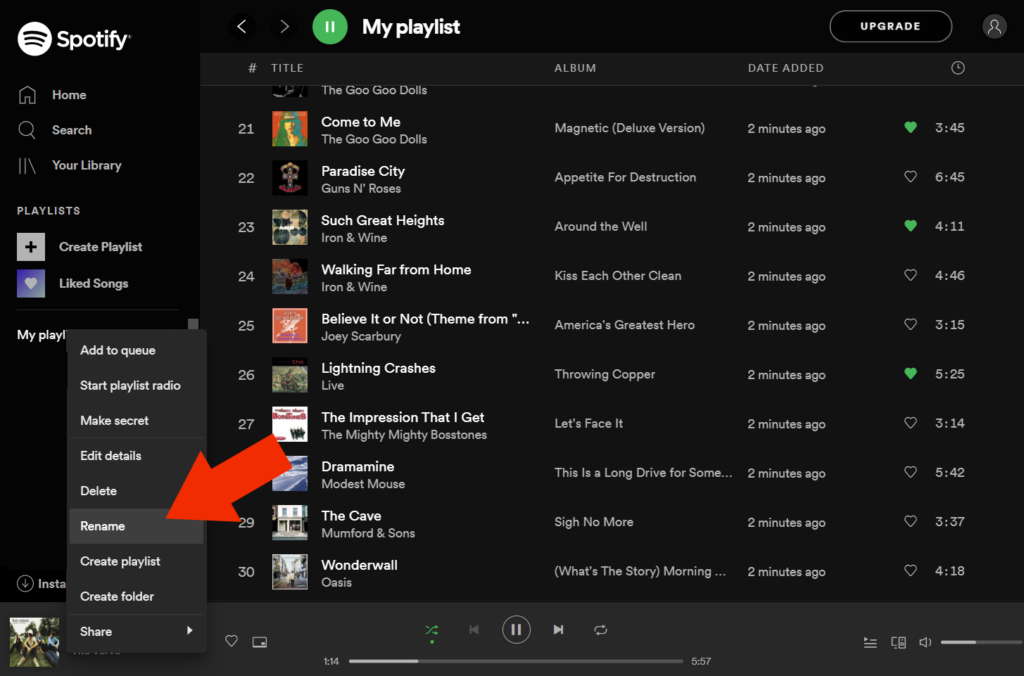Click the Install App download icon
The height and width of the screenshot is (676, 1024).
pyautogui.click(x=25, y=583)
